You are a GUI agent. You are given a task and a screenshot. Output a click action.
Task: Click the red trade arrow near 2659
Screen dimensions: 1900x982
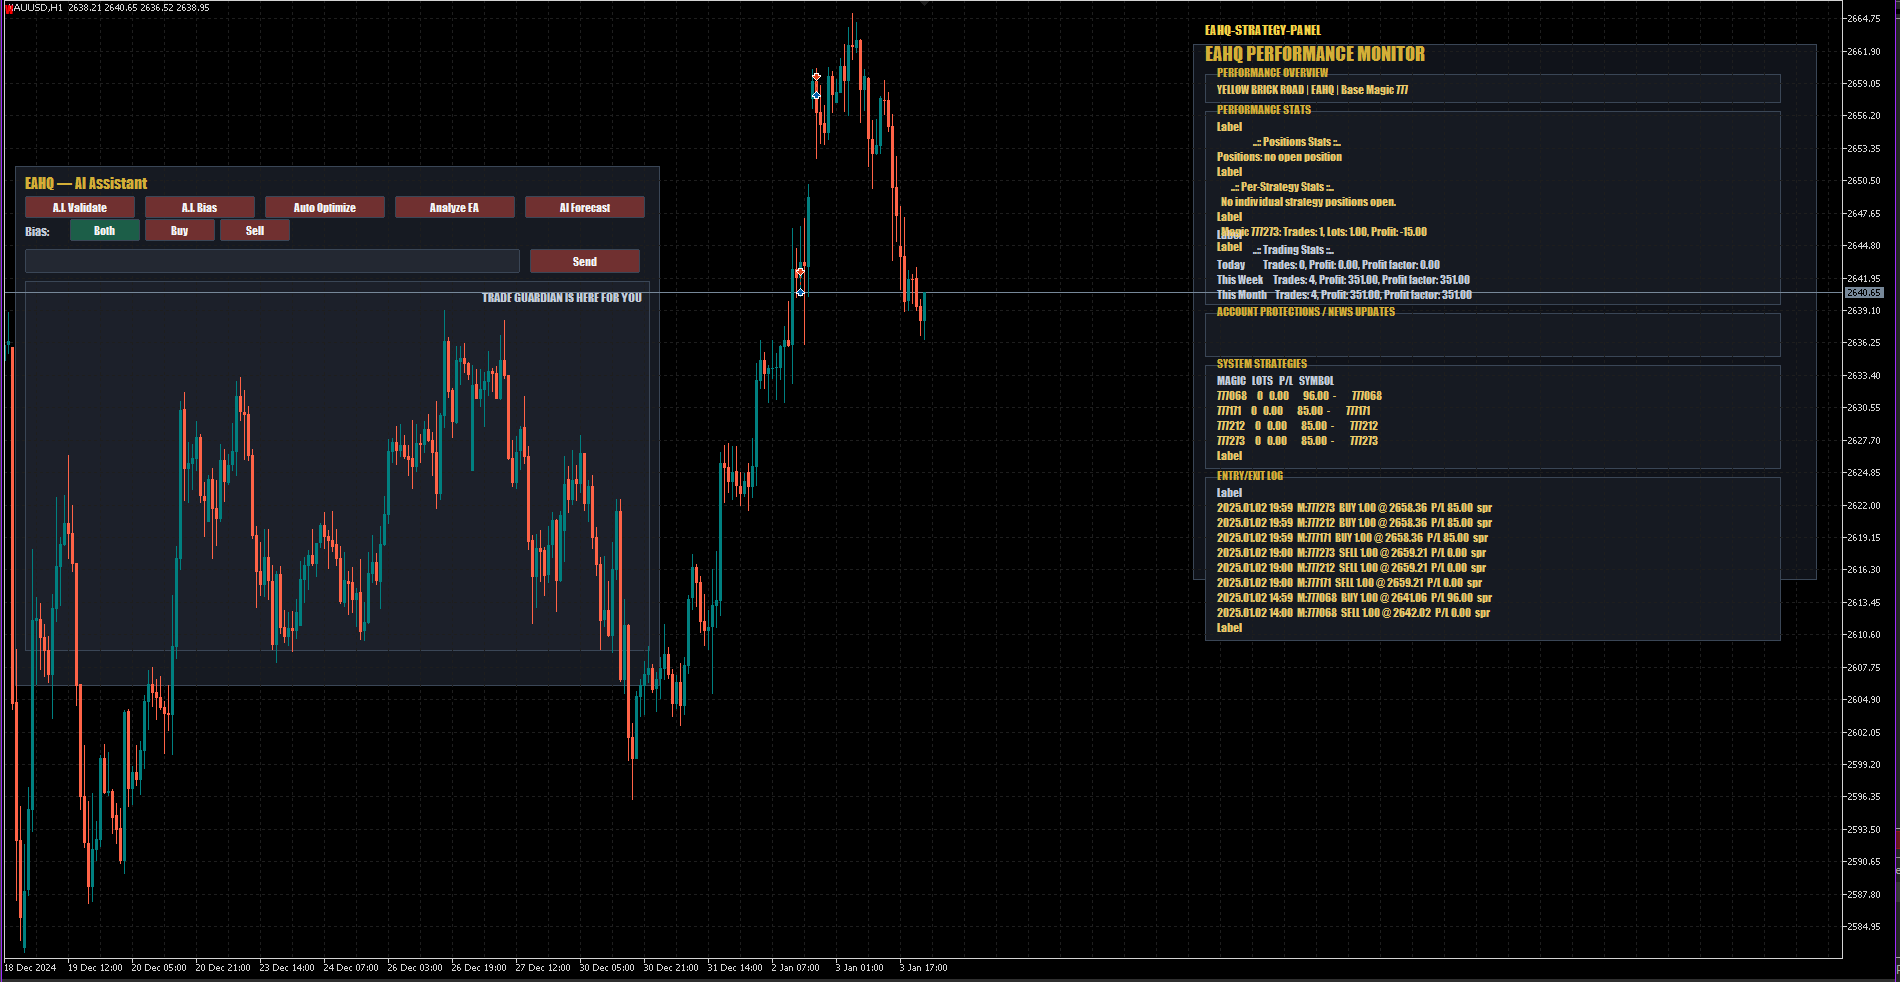816,76
